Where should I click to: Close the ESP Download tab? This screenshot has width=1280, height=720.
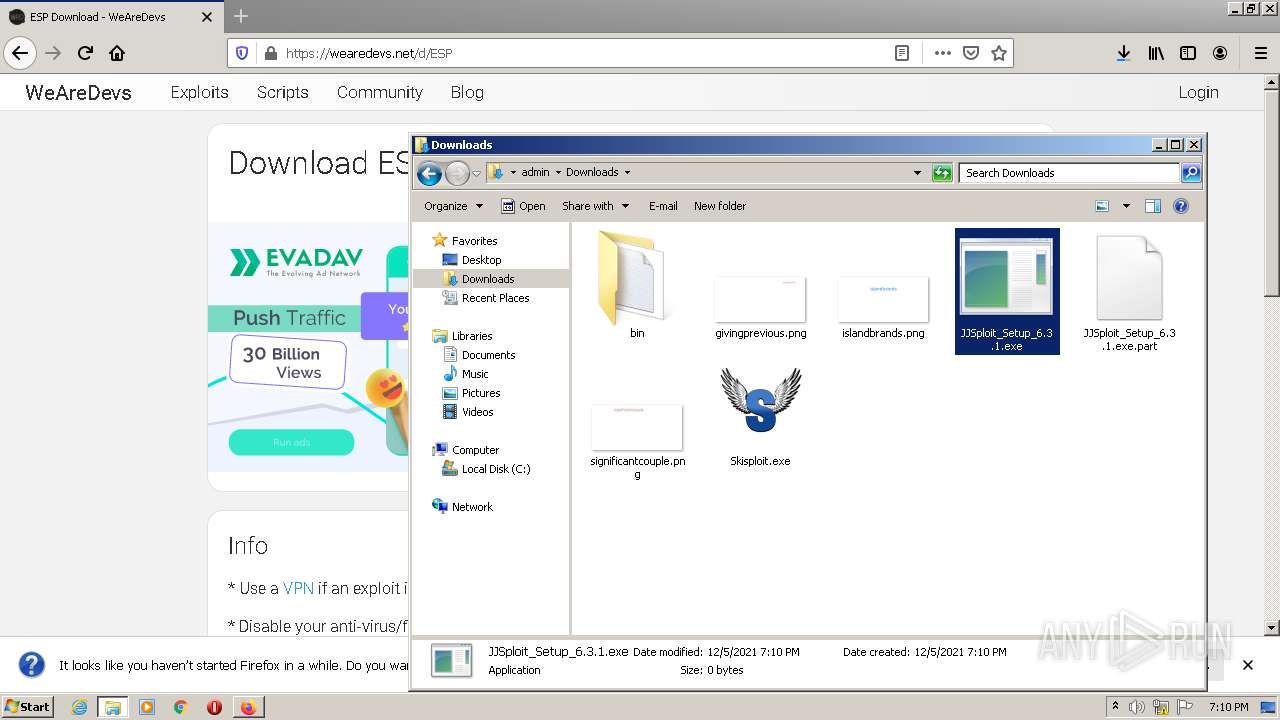tap(207, 17)
